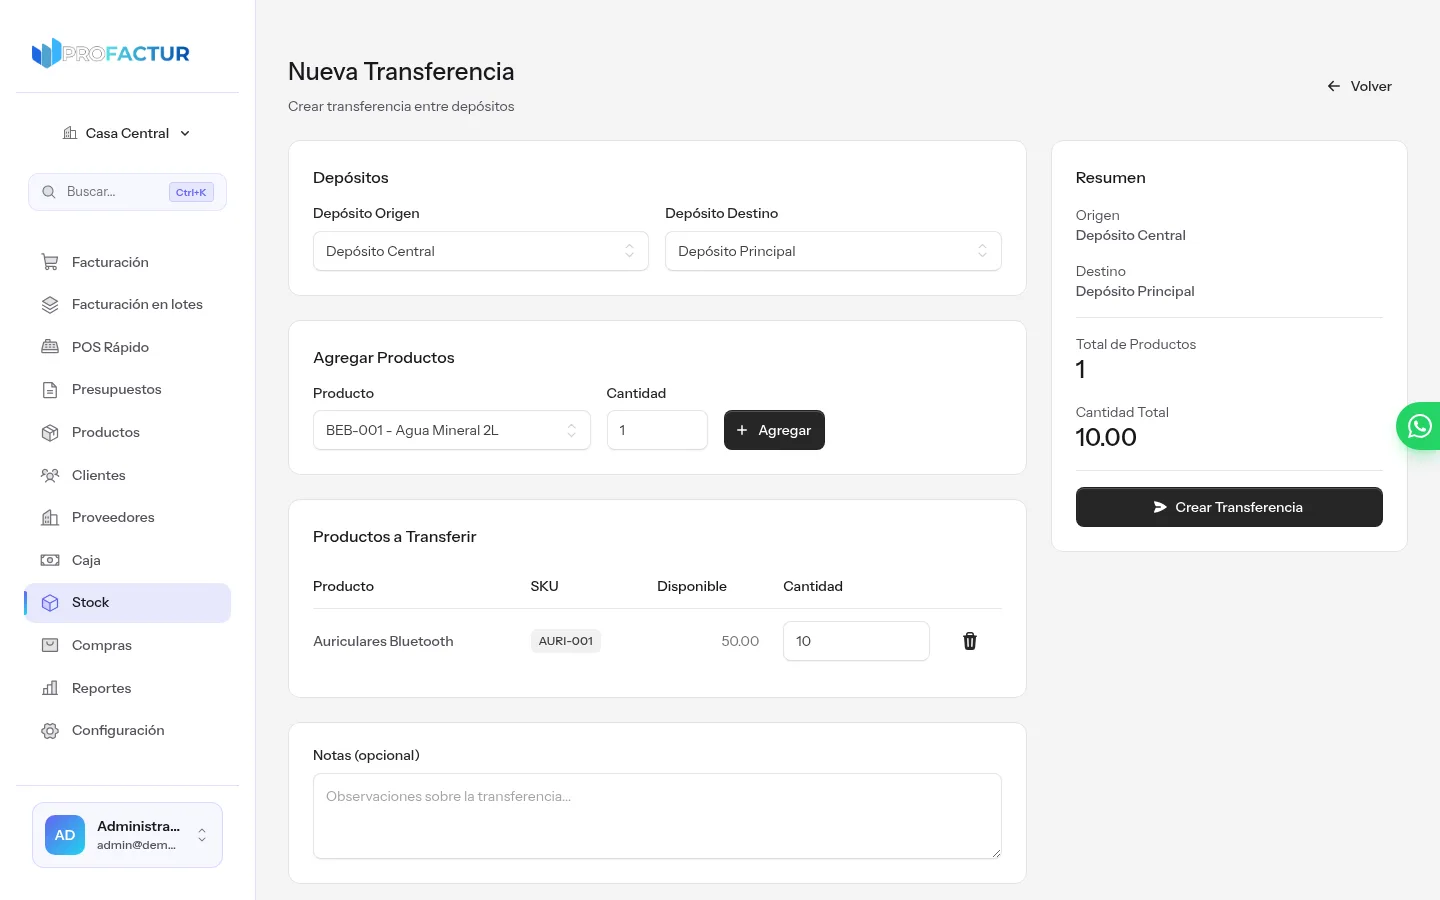This screenshot has height=900, width=1440.
Task: Open Clientes section
Action: (127, 475)
